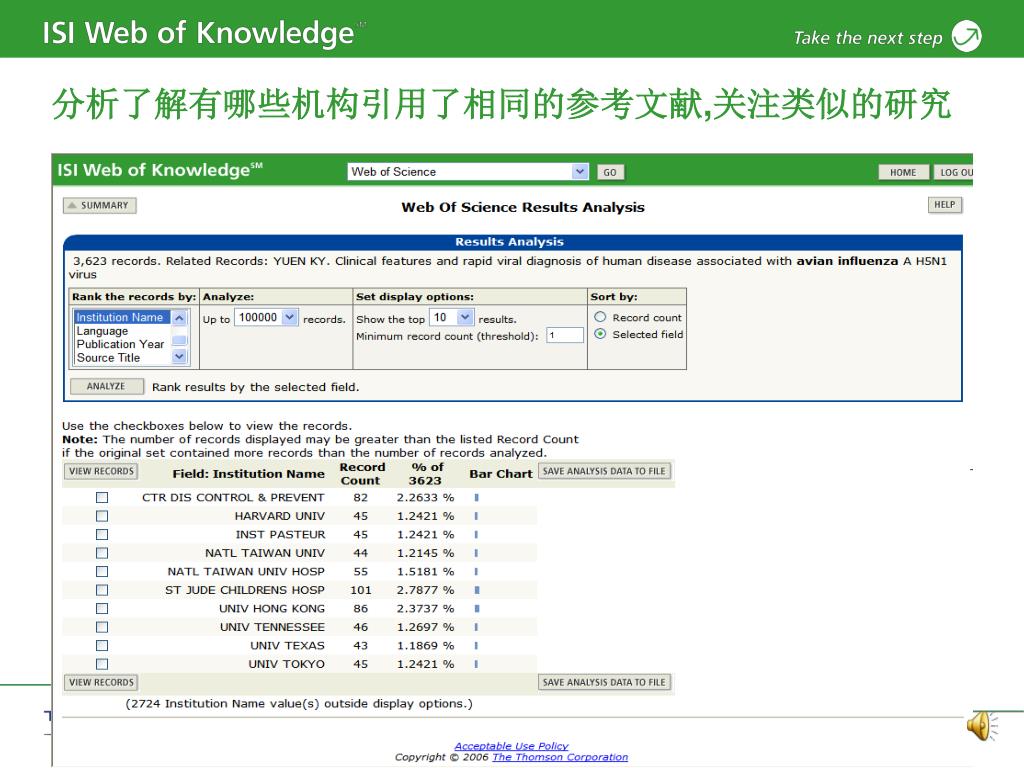Screen dimensions: 1024x768
Task: Click the Field: Institution Name column header
Action: tap(248, 474)
